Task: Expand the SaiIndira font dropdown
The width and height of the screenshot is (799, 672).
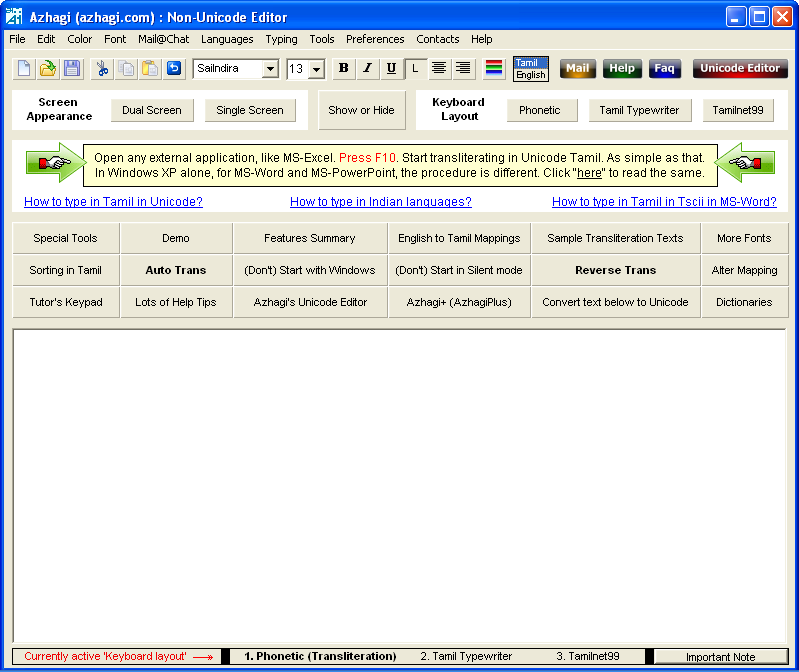Action: tap(271, 69)
